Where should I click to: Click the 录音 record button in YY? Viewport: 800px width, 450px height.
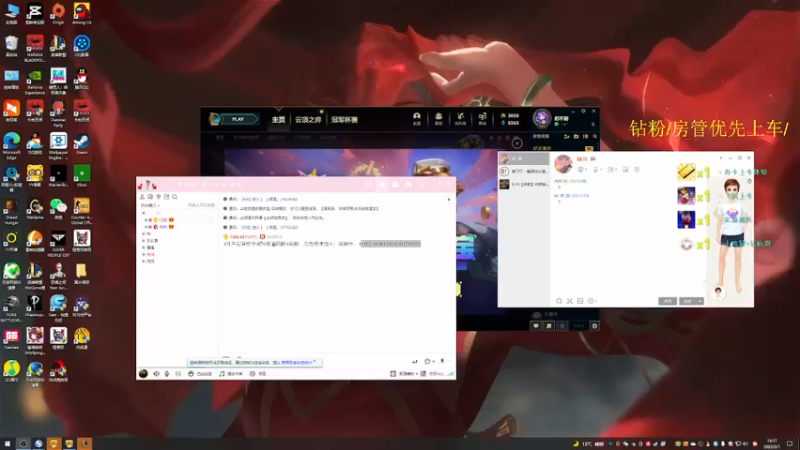[x=258, y=374]
